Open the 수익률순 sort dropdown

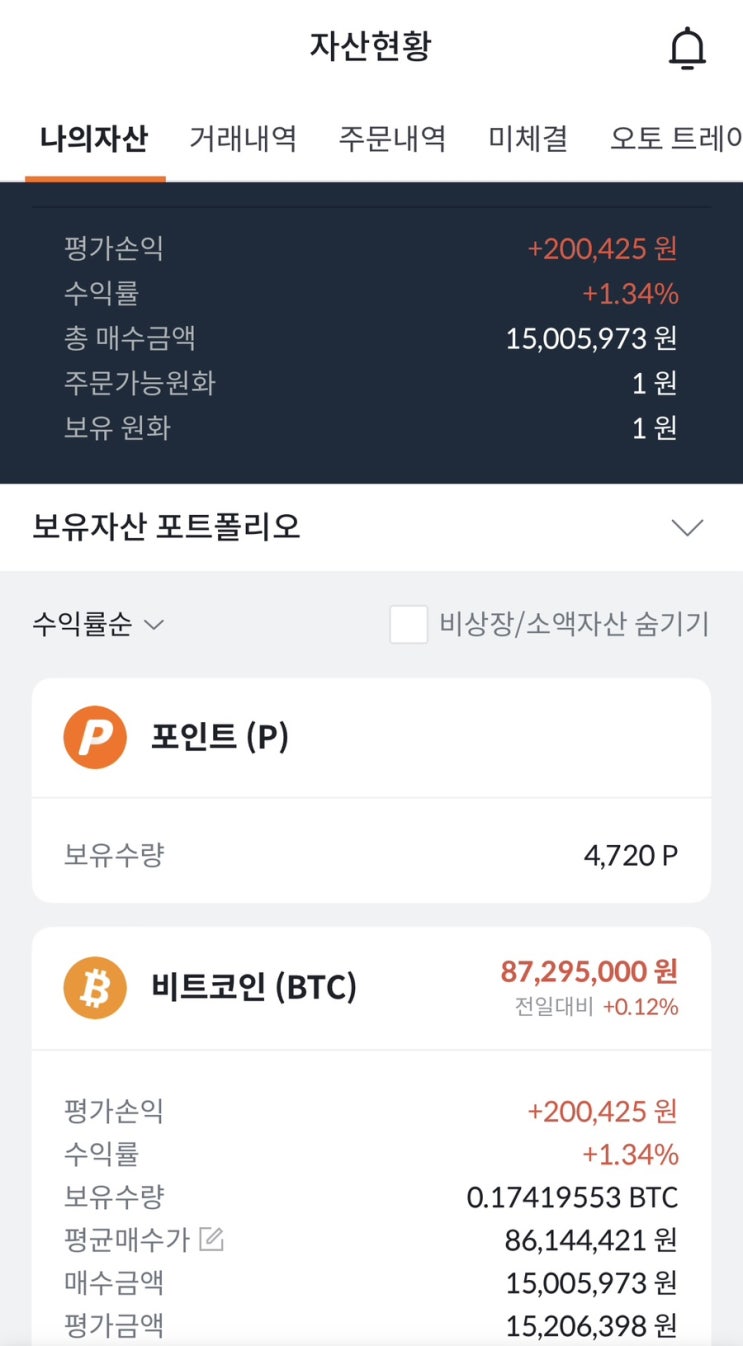[x=97, y=625]
